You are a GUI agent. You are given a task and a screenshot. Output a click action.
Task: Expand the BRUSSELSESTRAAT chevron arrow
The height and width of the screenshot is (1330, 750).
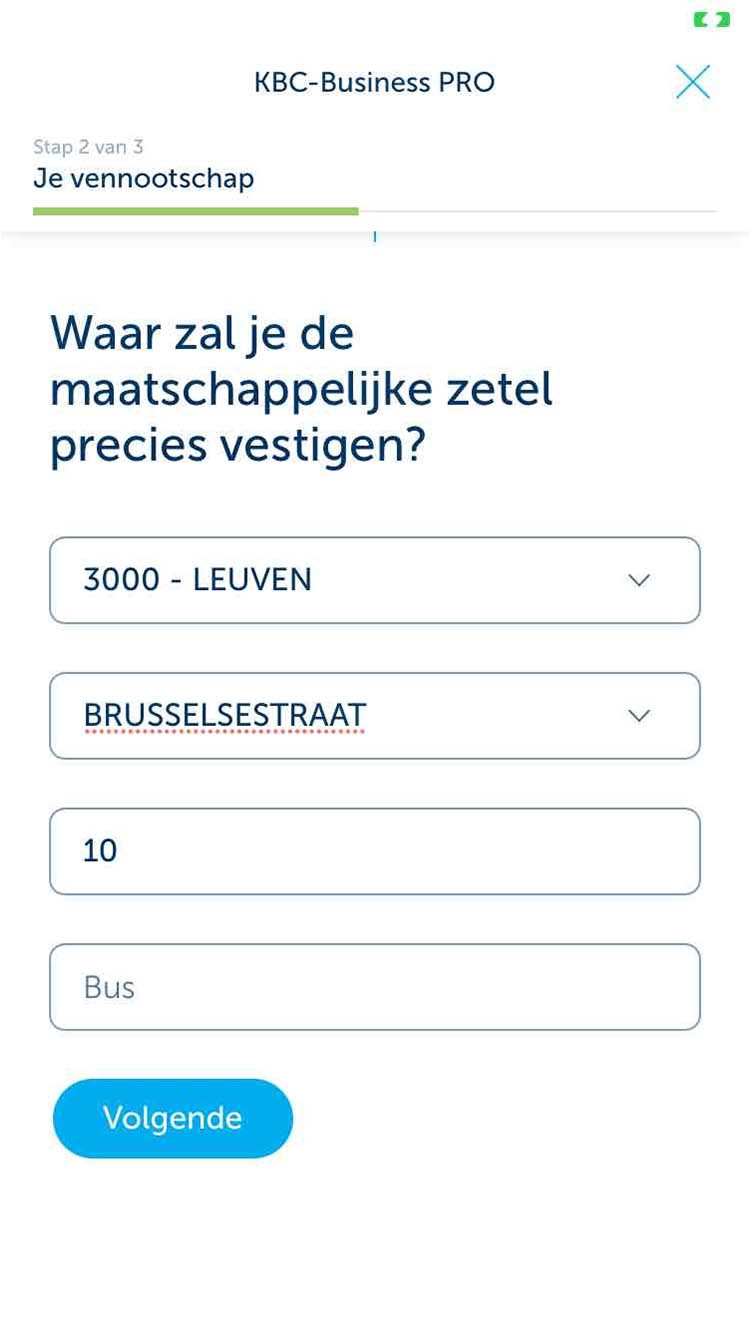click(x=639, y=716)
